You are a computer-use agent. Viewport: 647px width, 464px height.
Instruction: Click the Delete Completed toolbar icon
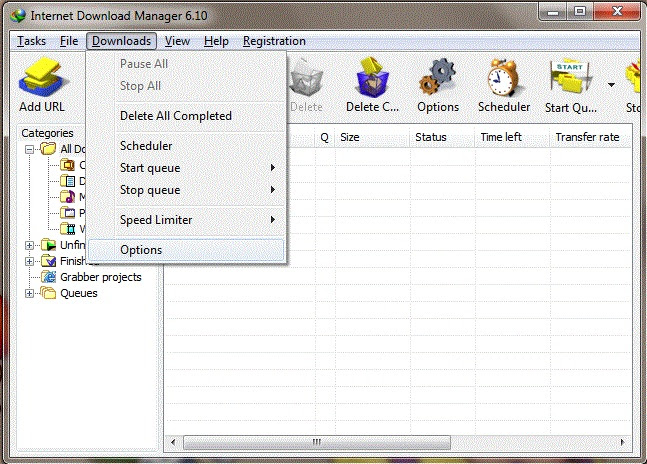pos(372,78)
